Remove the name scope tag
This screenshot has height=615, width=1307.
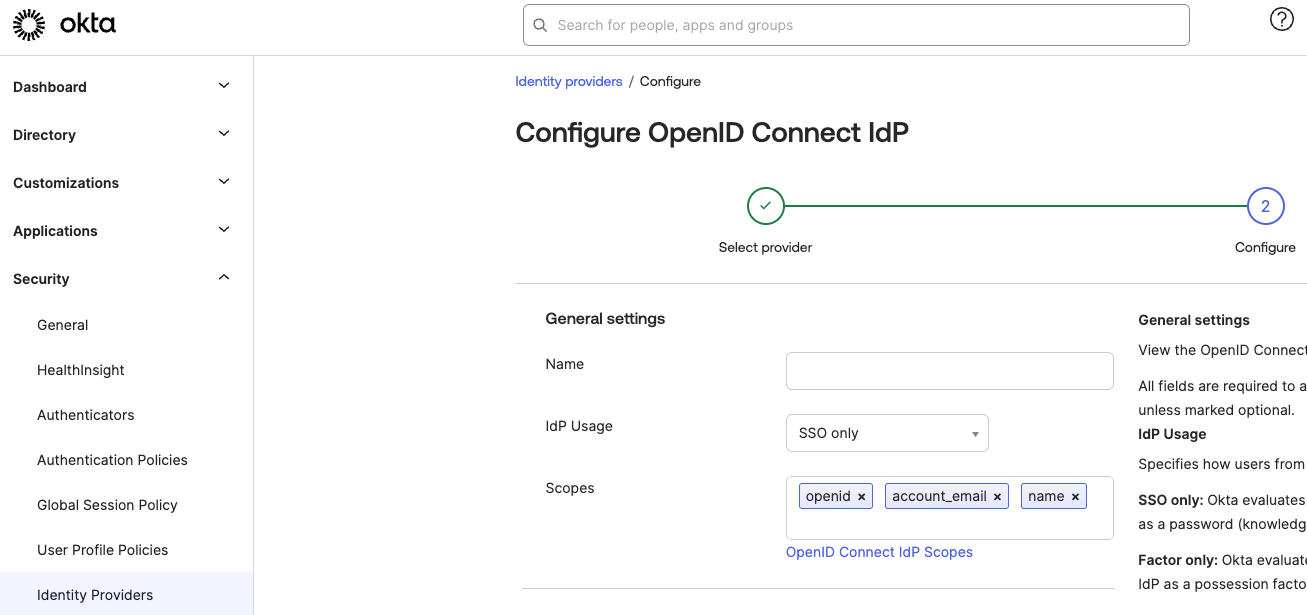(x=1075, y=497)
